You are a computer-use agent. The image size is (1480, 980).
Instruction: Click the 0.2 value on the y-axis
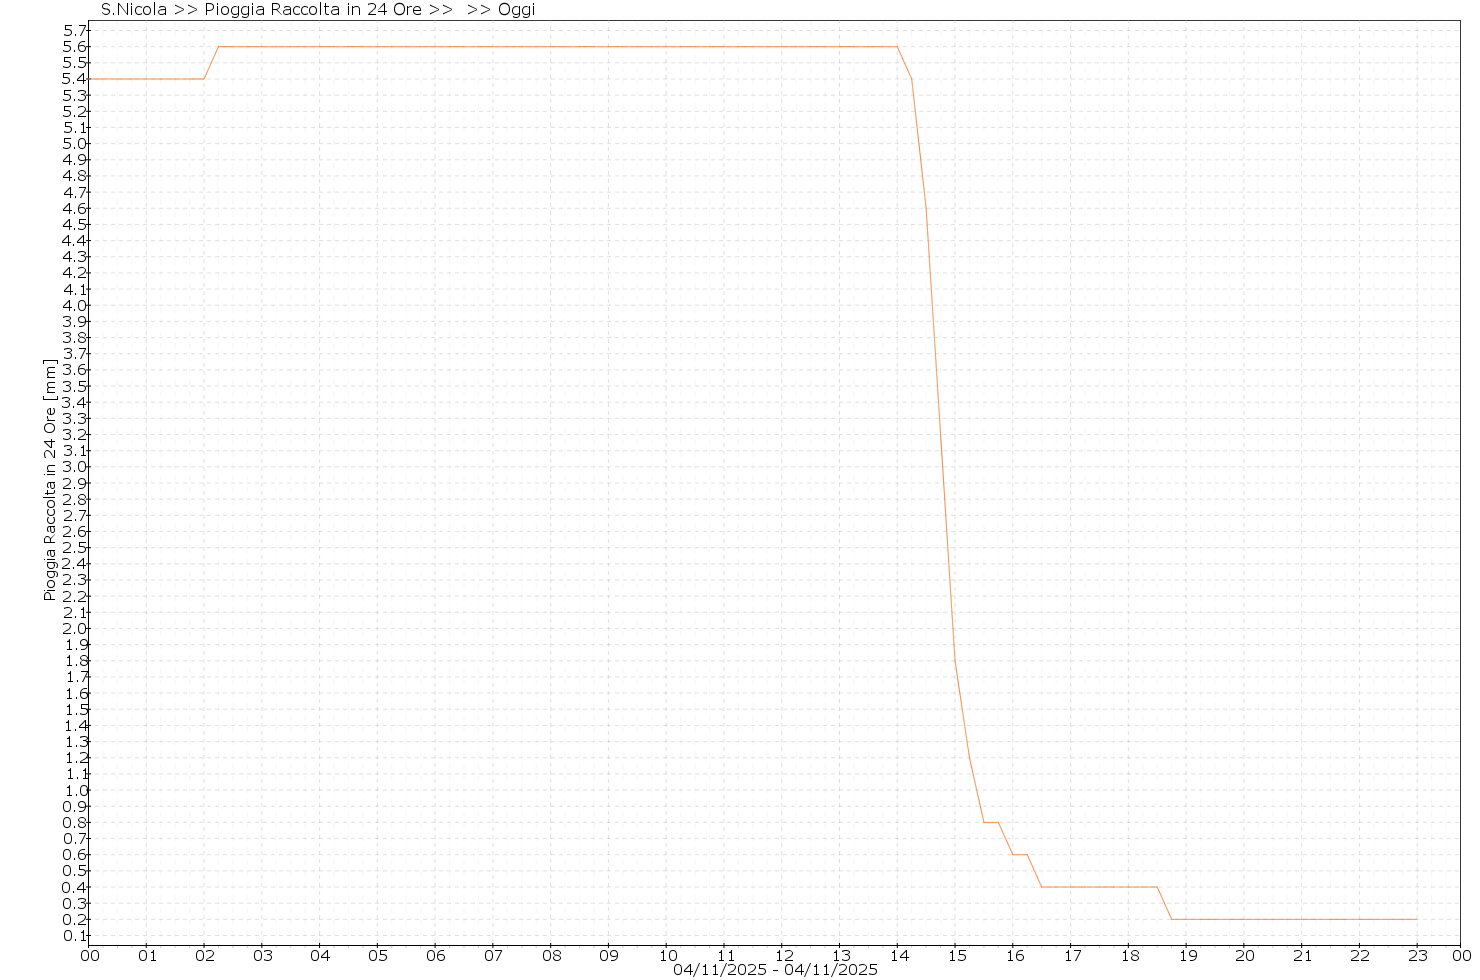[x=75, y=920]
